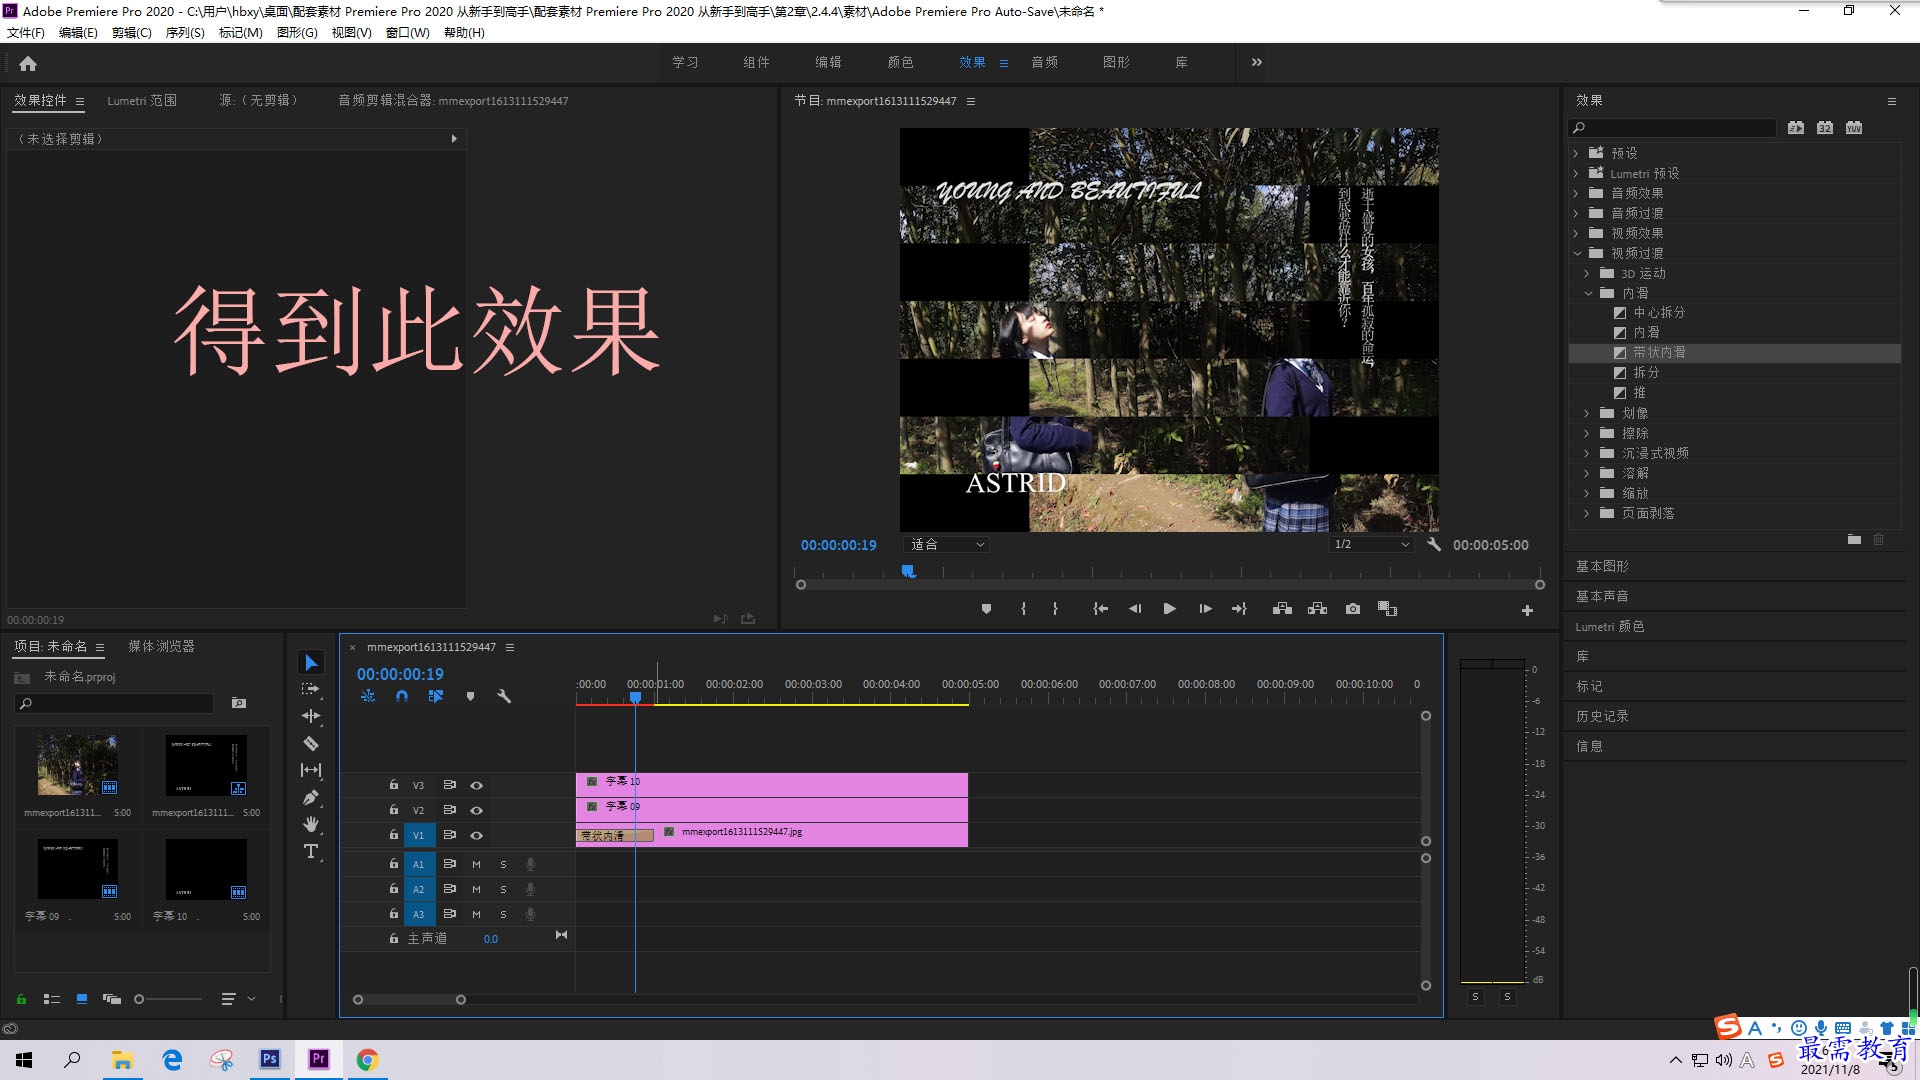Viewport: 1920px width, 1080px height.
Task: Click Add Marker in Program monitor
Action: [986, 609]
